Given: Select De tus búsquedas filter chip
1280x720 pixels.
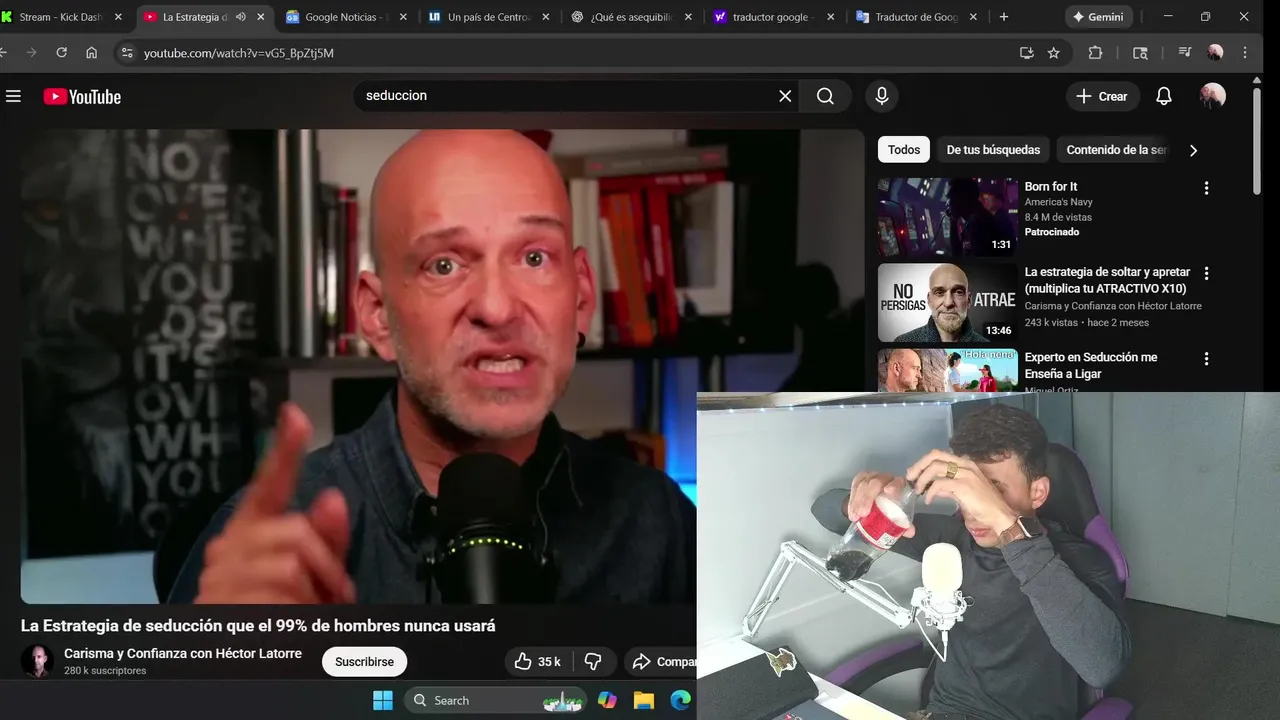Looking at the screenshot, I should point(993,150).
